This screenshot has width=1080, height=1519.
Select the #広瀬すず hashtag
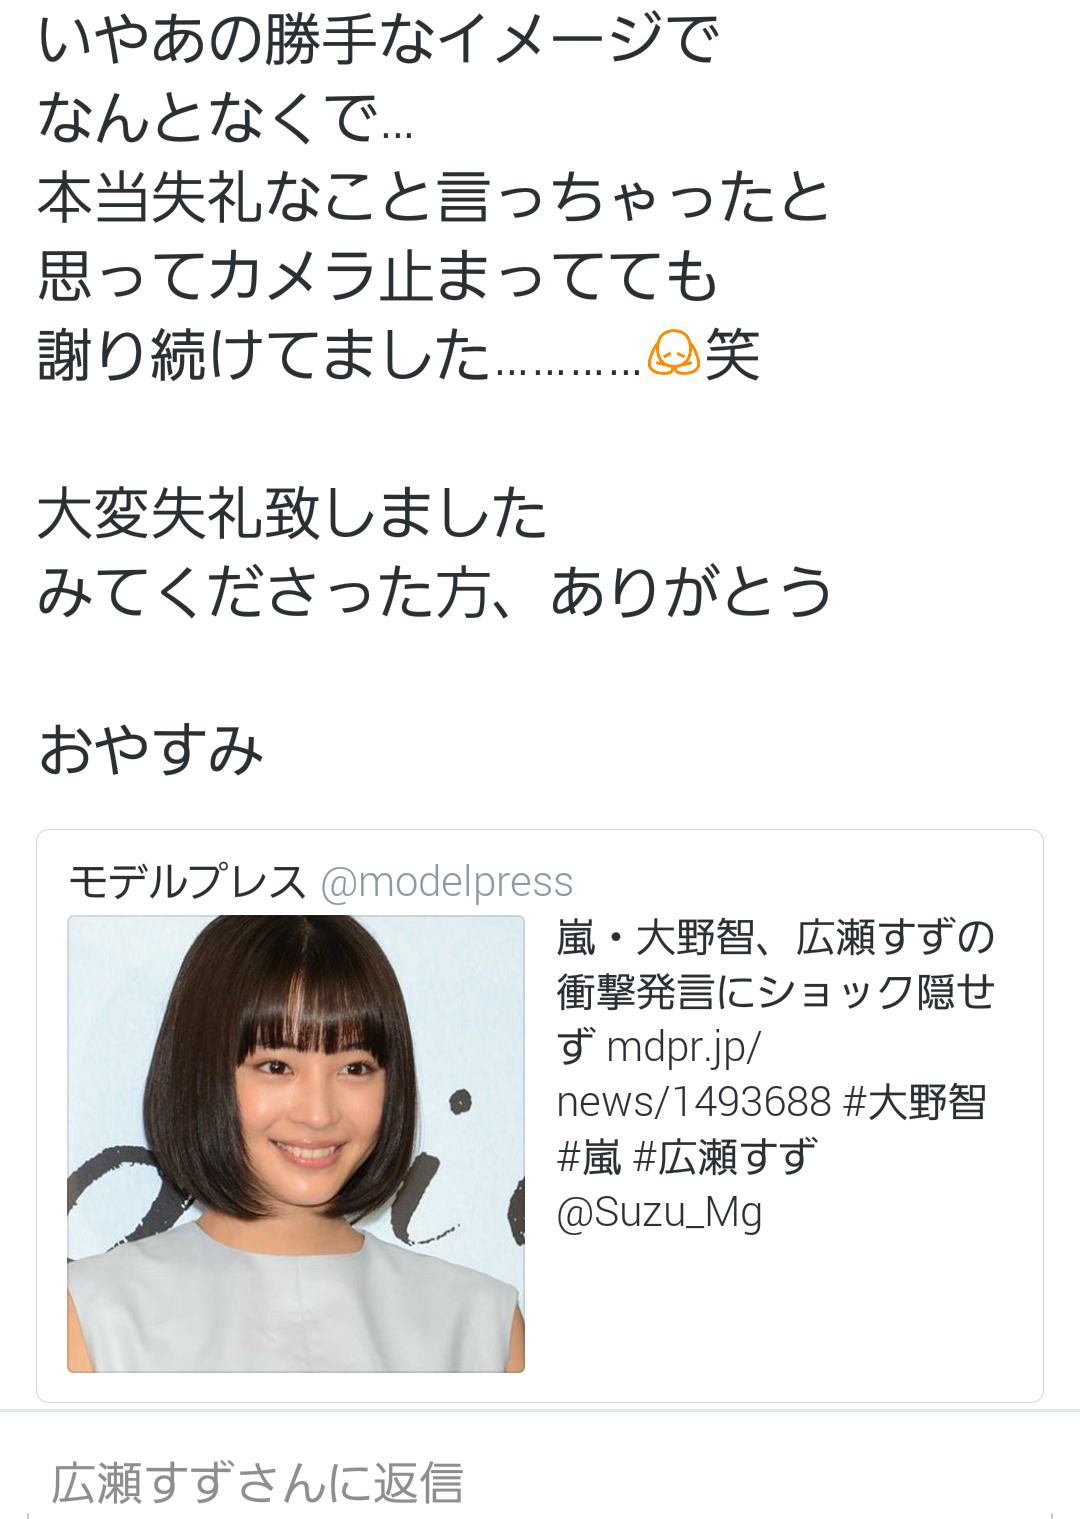point(726,1157)
